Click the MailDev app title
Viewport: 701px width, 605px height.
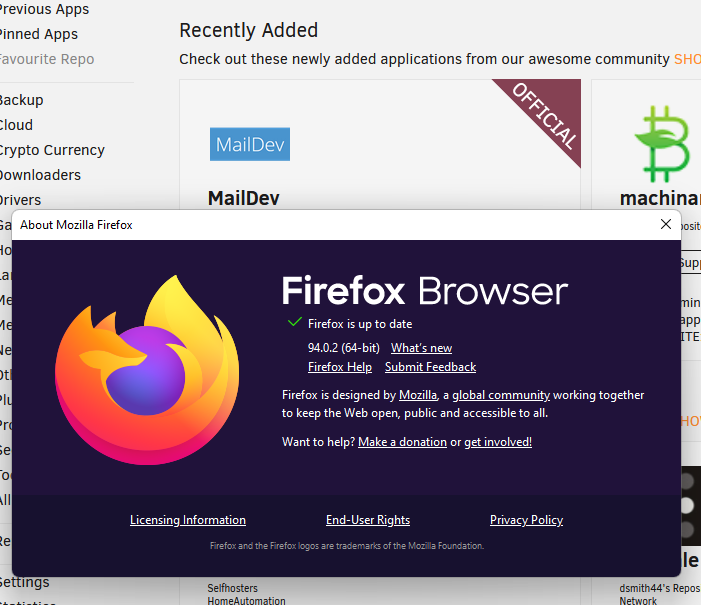(244, 198)
